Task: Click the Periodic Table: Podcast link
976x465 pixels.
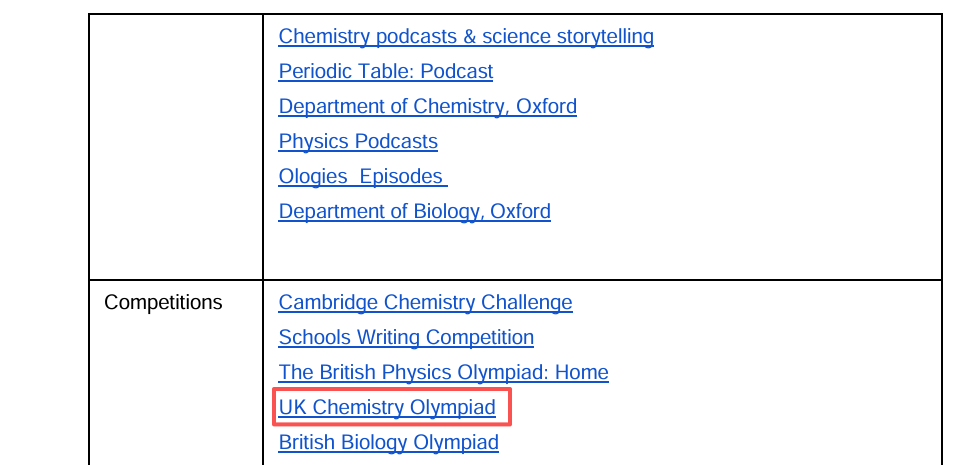Action: [x=385, y=72]
